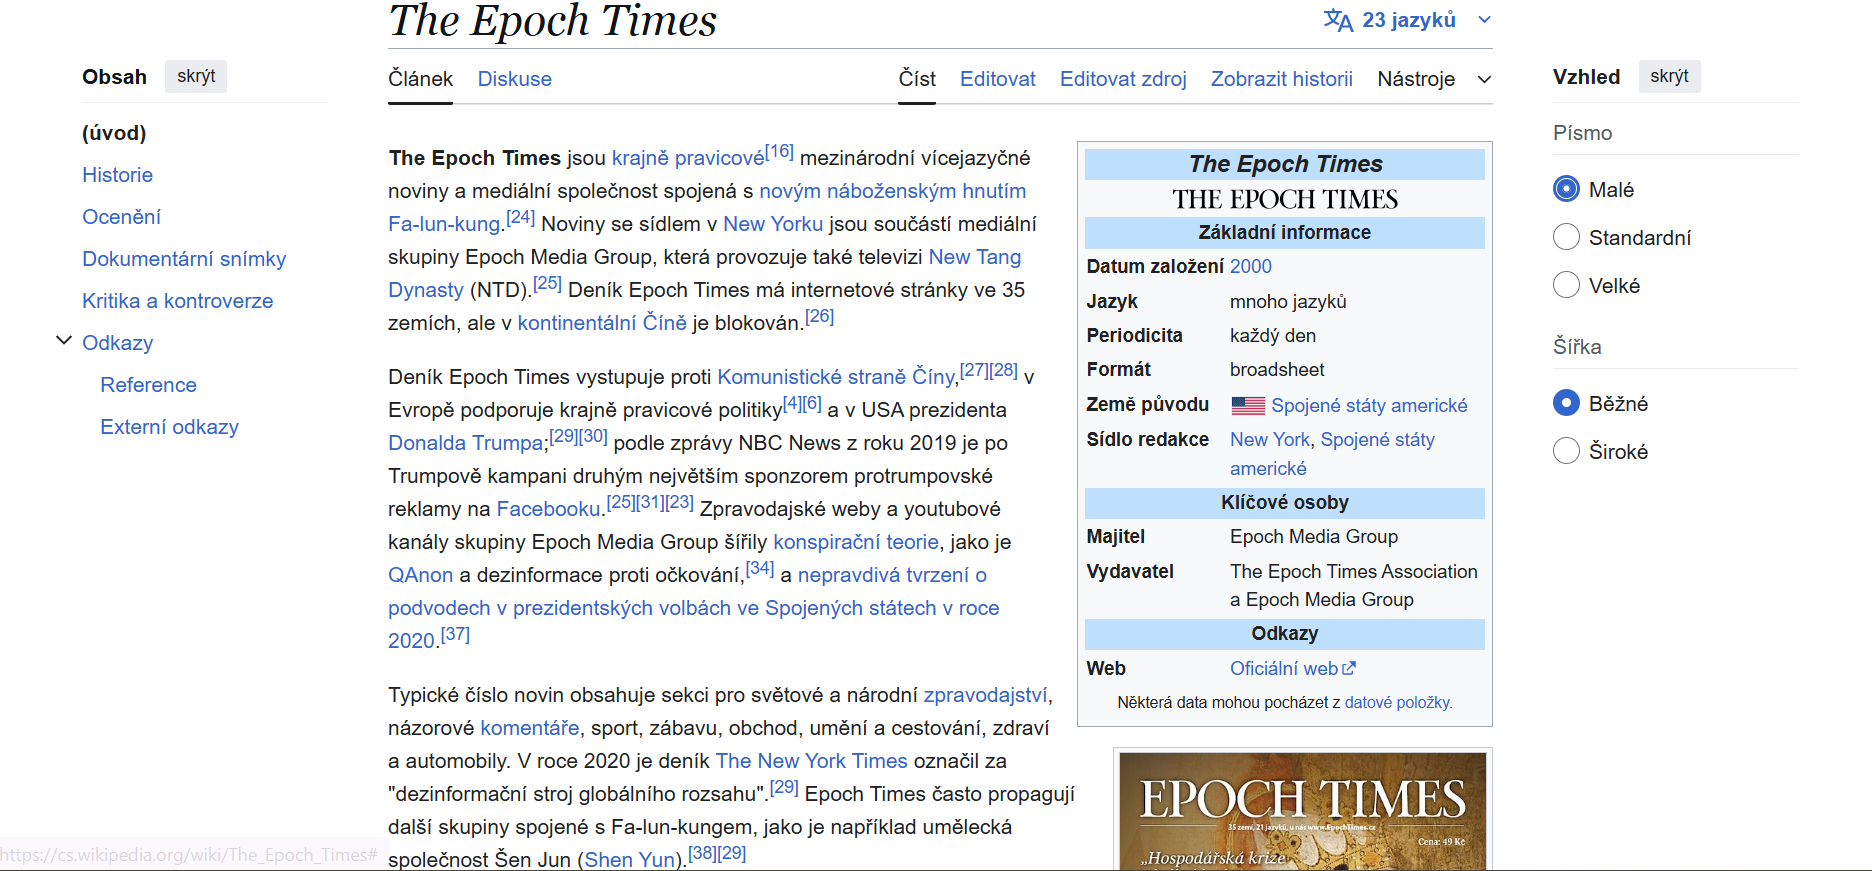This screenshot has width=1872, height=871.
Task: Collapse the Odkazy section in contents
Action: coord(64,341)
